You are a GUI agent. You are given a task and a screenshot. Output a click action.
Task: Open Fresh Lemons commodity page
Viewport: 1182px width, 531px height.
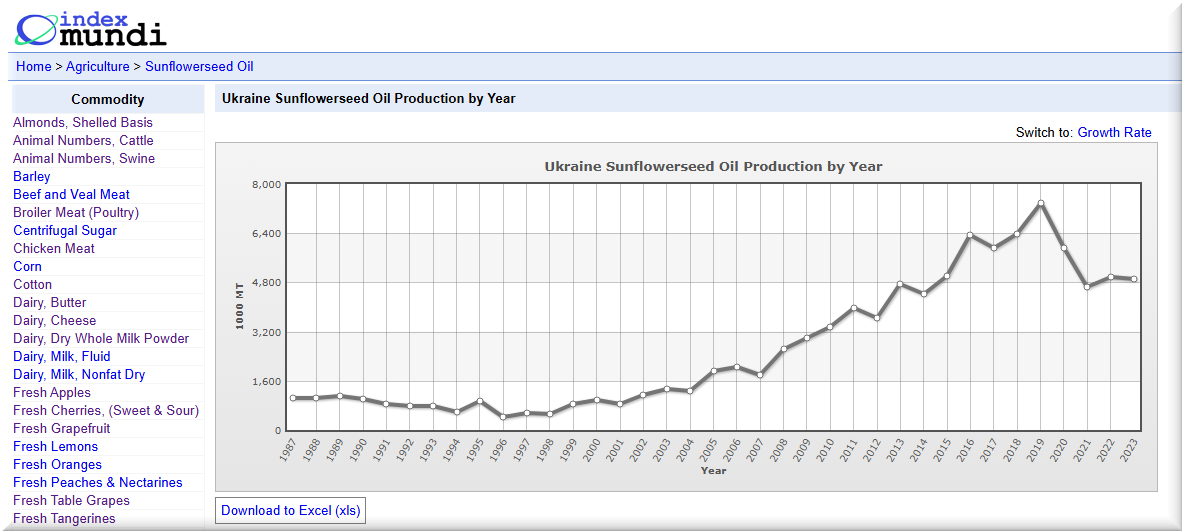[x=56, y=446]
